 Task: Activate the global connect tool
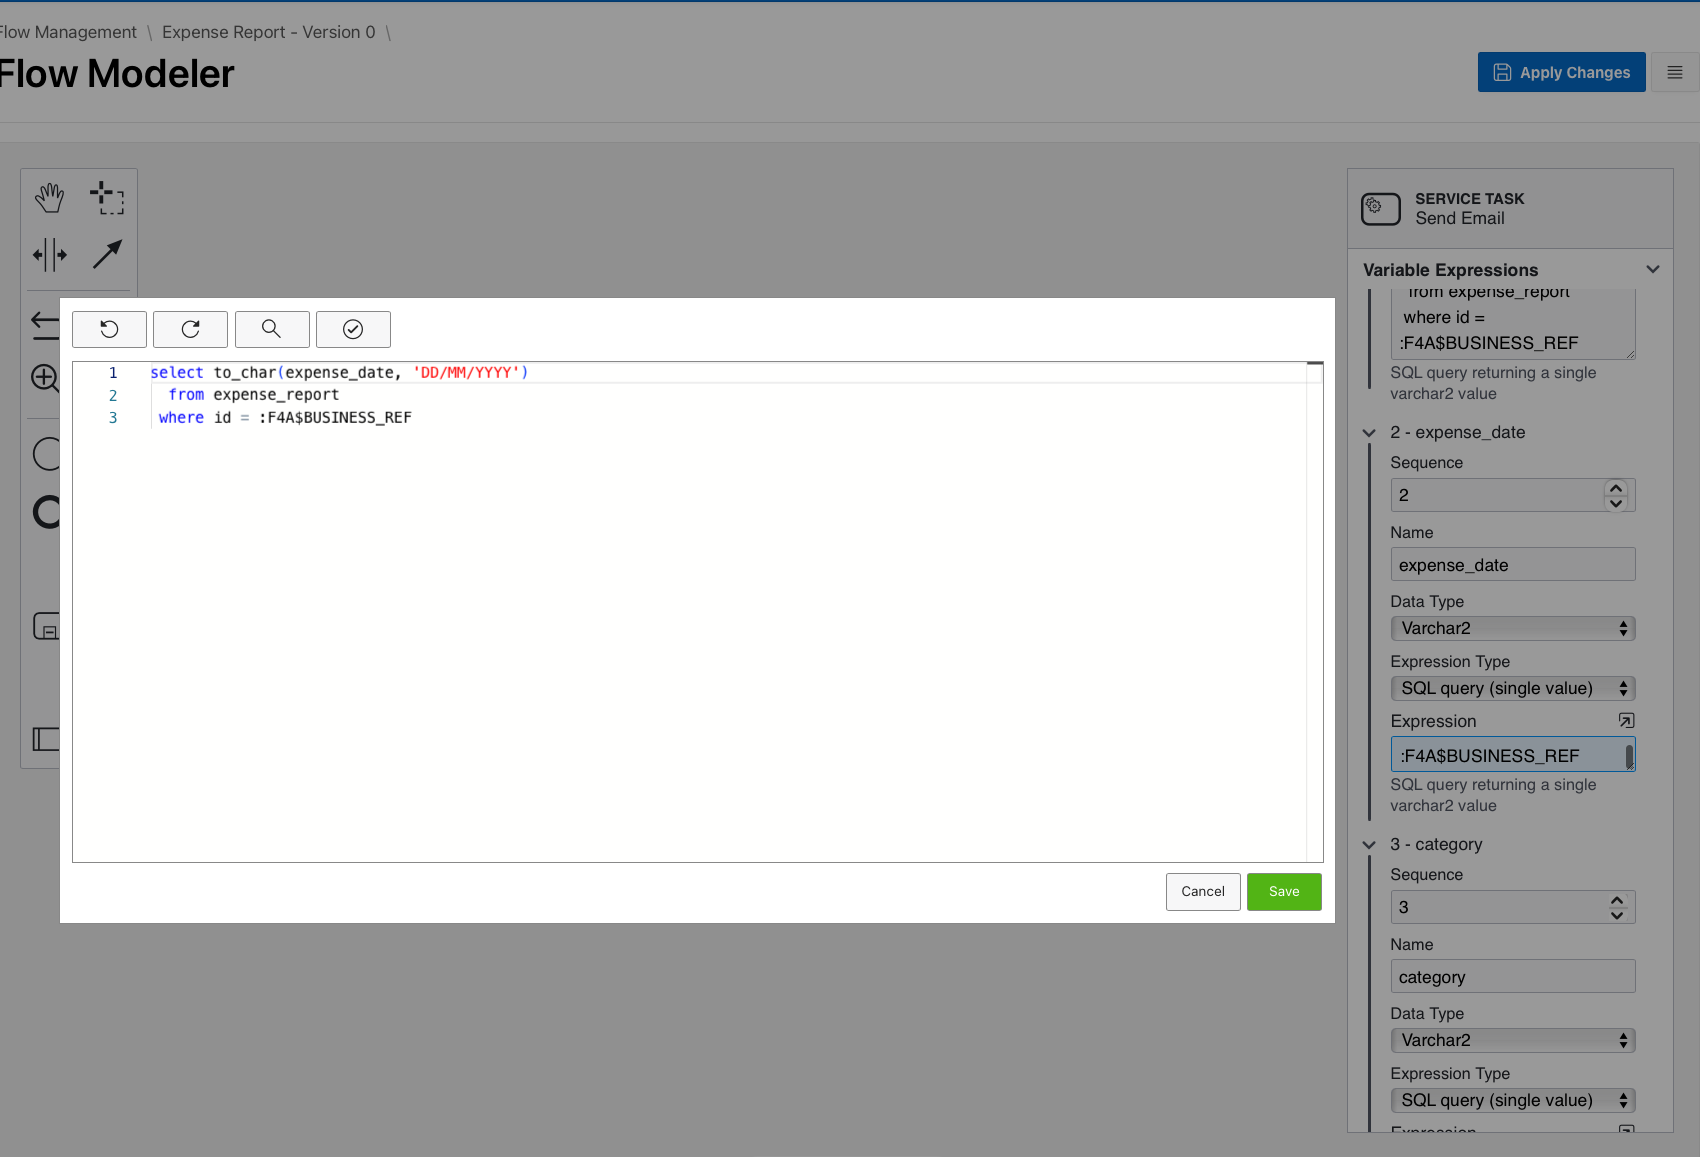pos(107,255)
